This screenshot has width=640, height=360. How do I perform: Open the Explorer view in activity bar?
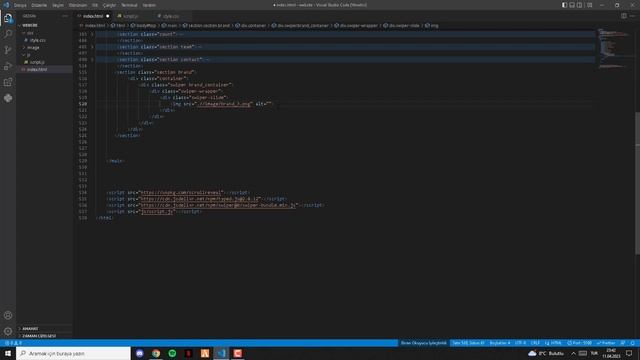click(x=8, y=18)
